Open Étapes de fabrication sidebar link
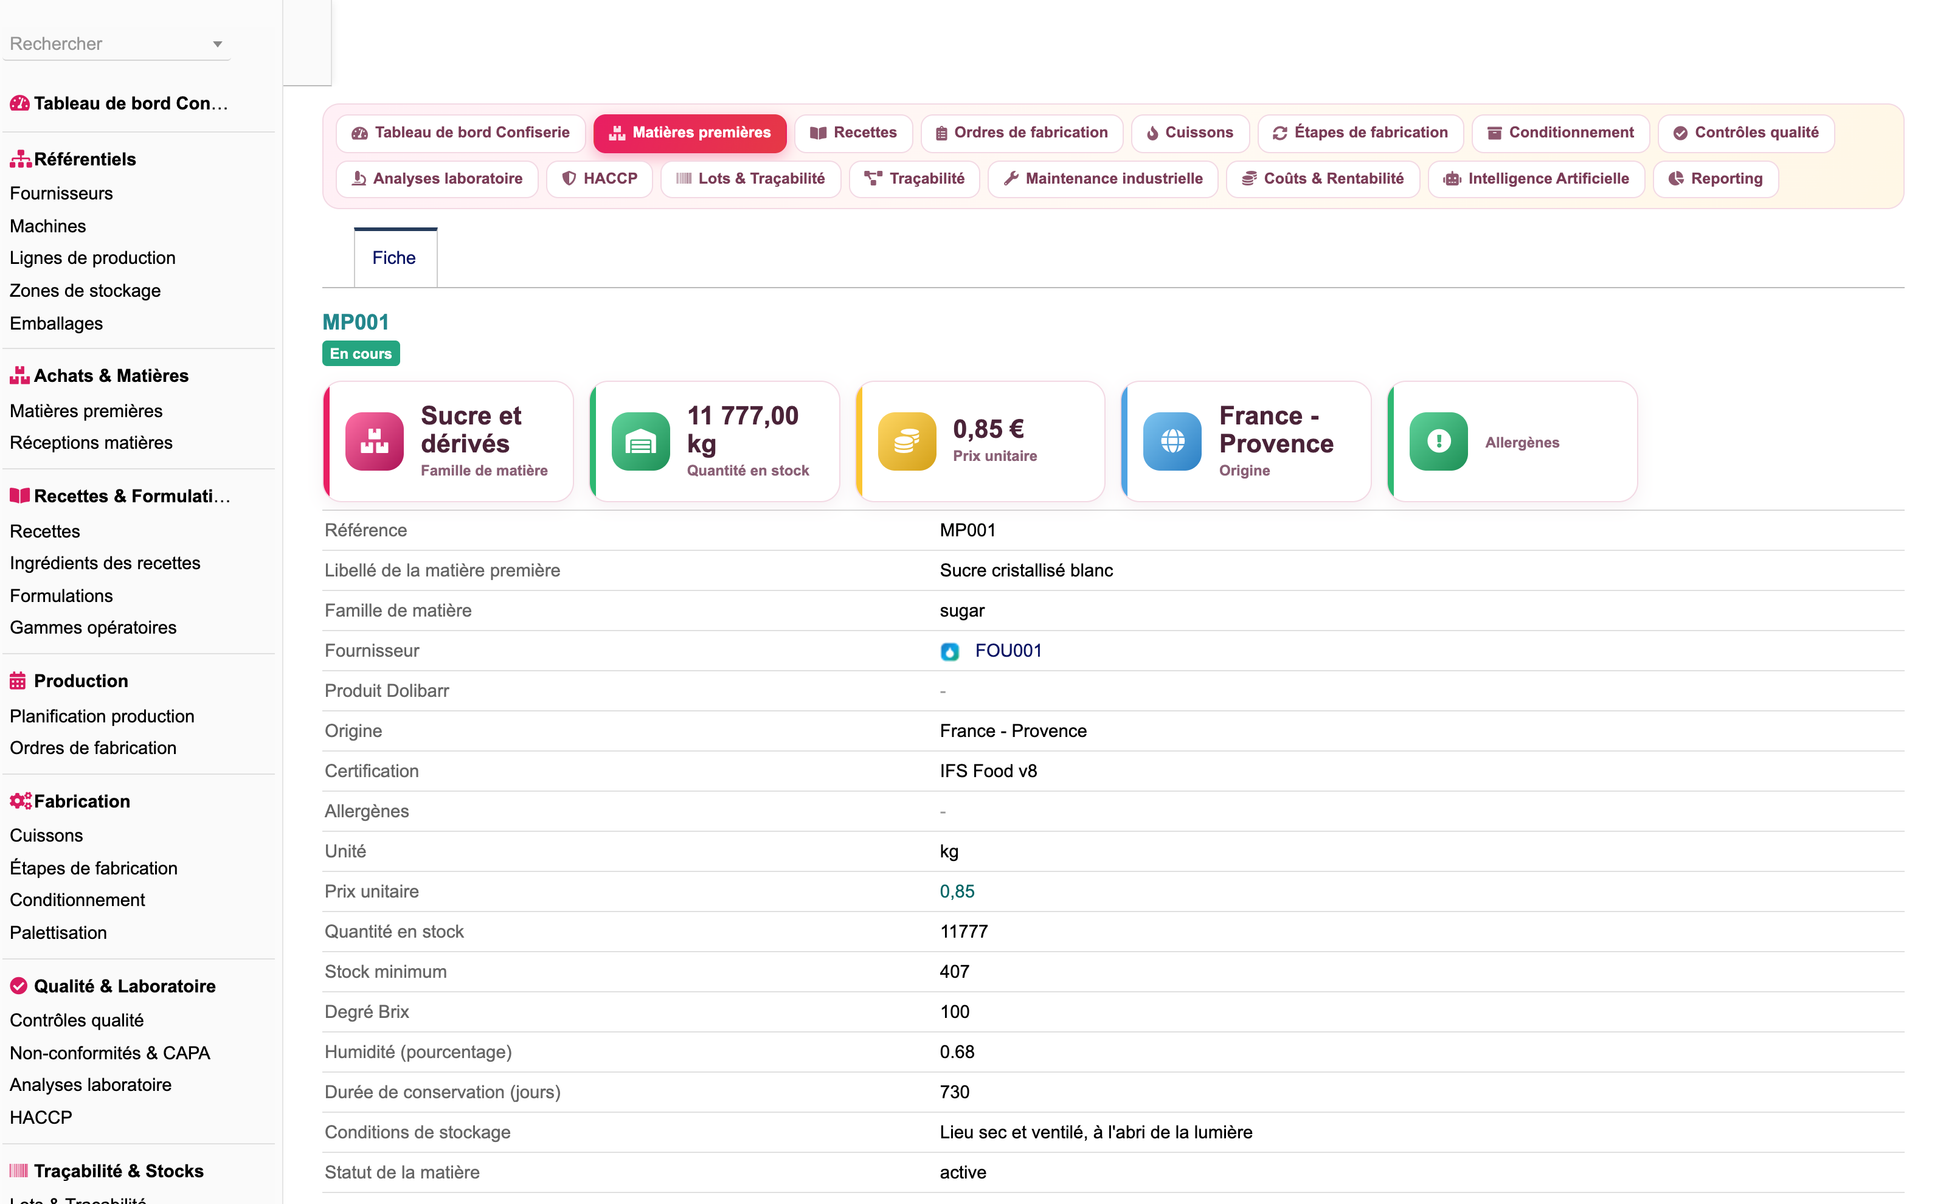 (94, 868)
